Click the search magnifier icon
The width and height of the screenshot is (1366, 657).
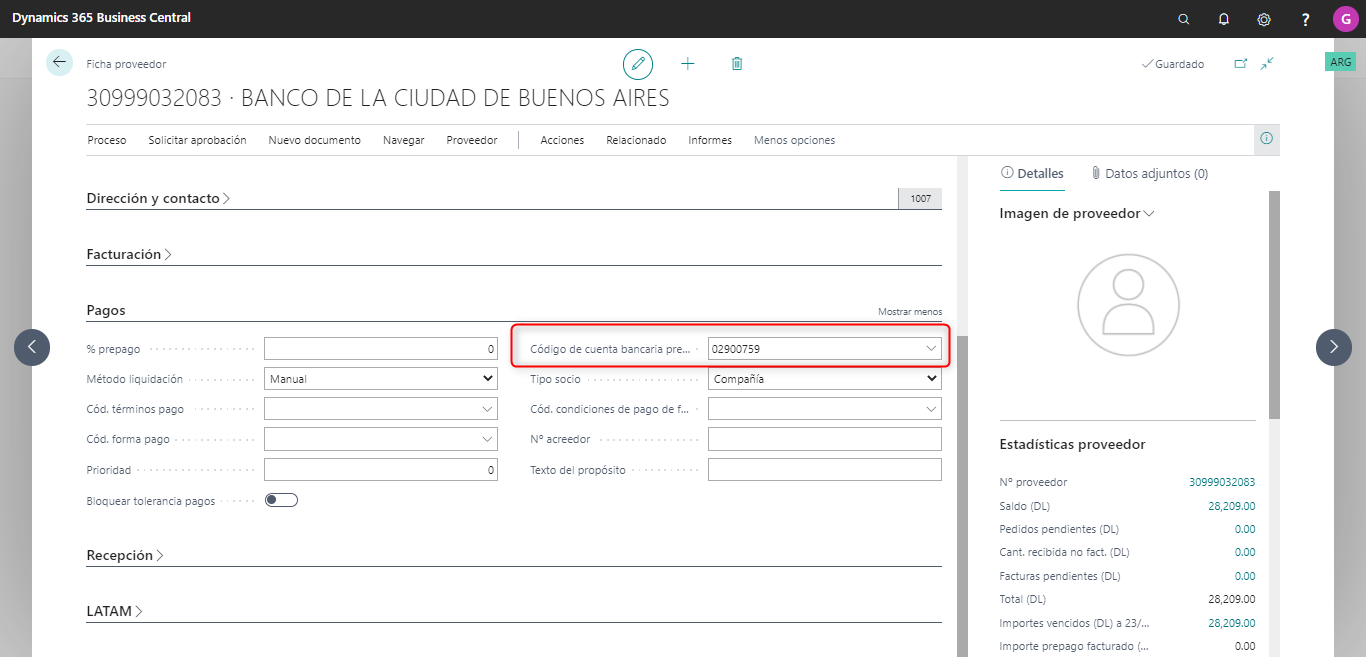pos(1184,19)
